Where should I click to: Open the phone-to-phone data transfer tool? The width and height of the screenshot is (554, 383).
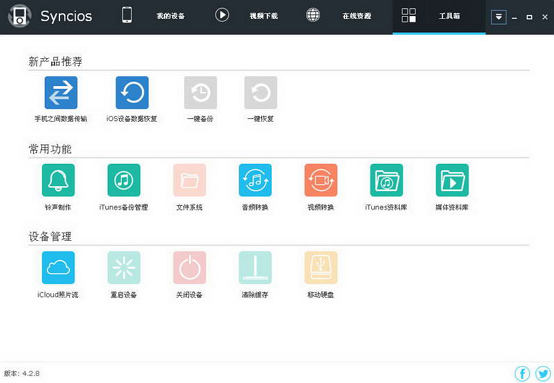[x=61, y=93]
